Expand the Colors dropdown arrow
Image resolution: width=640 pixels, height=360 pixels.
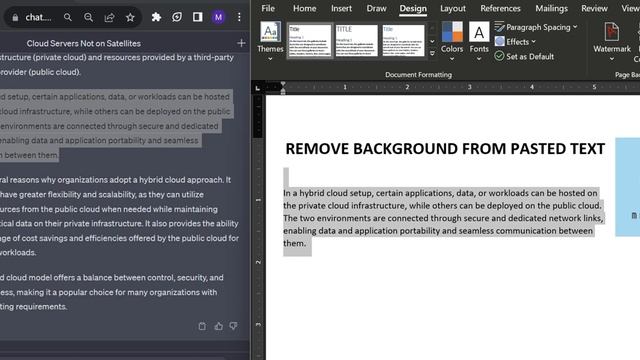pyautogui.click(x=452, y=59)
